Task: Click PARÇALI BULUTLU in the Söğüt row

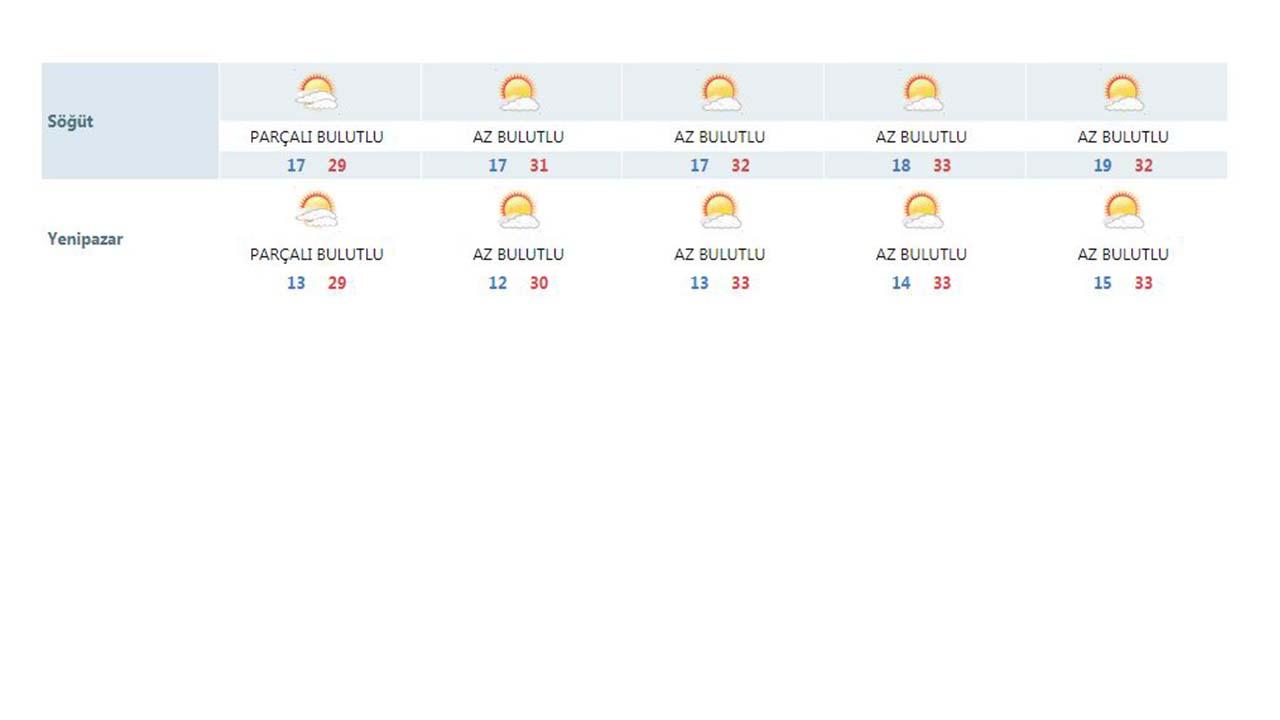Action: (316, 137)
